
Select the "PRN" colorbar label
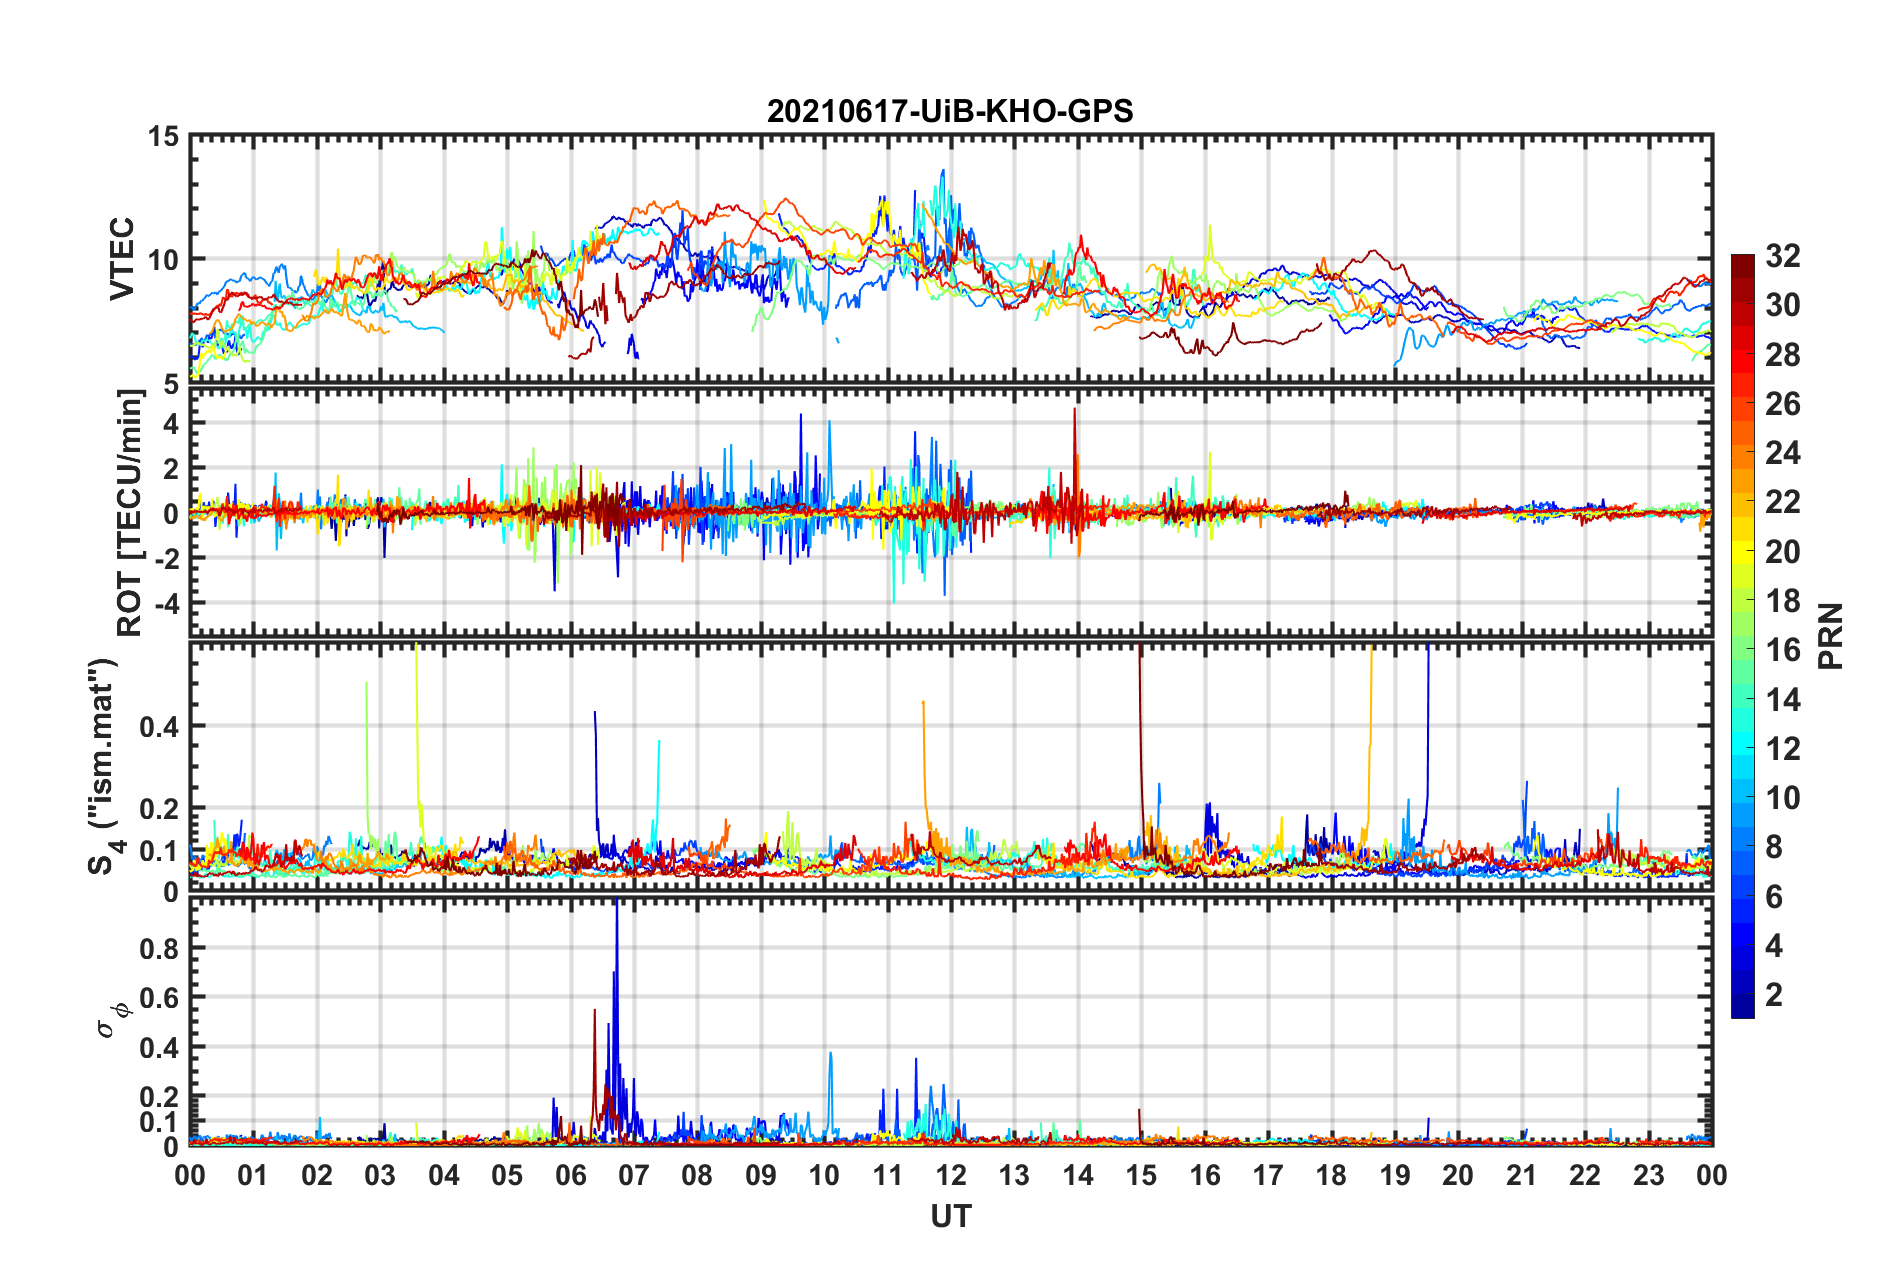tap(1830, 636)
